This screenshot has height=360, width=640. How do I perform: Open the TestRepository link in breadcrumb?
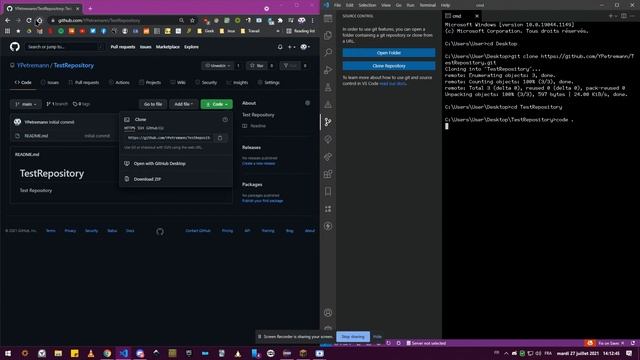click(x=73, y=65)
